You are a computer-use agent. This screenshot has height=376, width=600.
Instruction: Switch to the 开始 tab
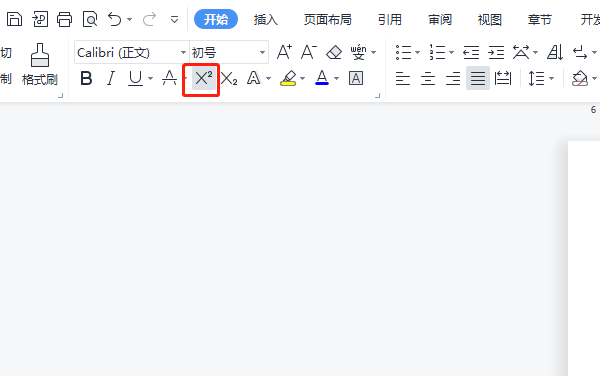point(216,19)
